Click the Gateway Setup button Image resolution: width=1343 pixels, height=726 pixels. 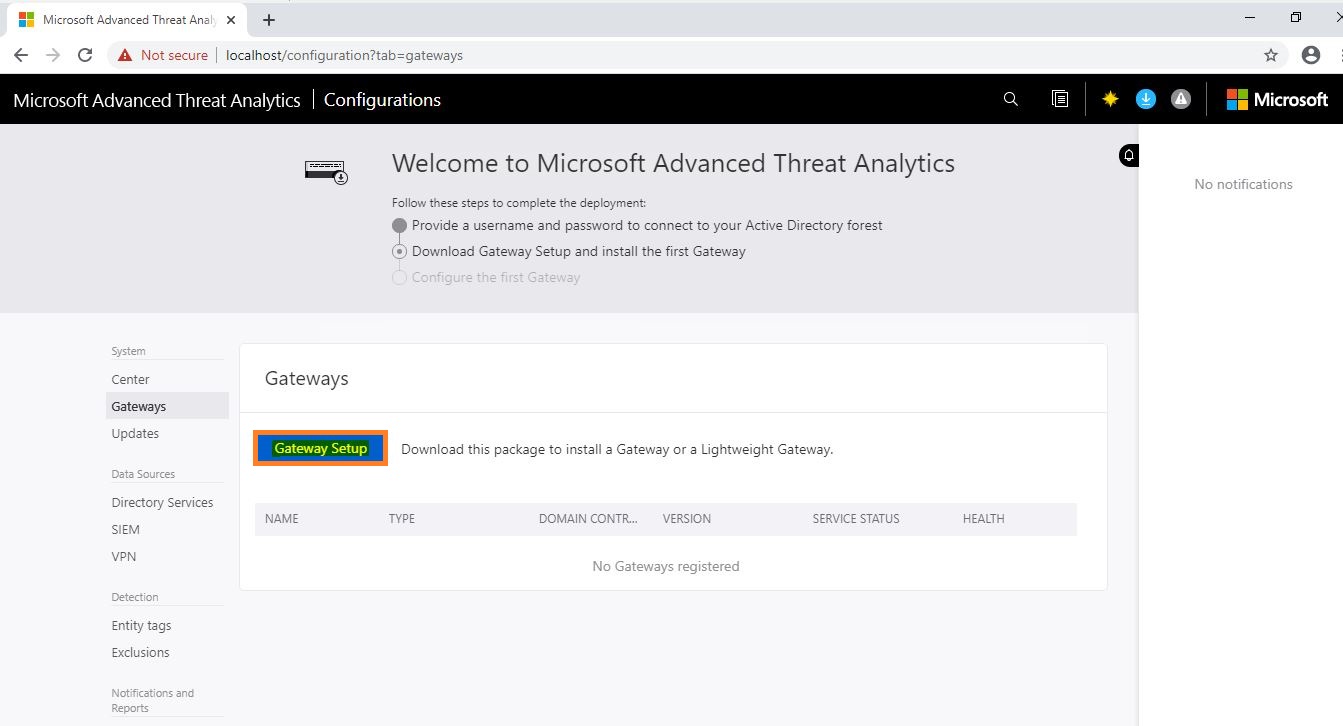(x=321, y=449)
